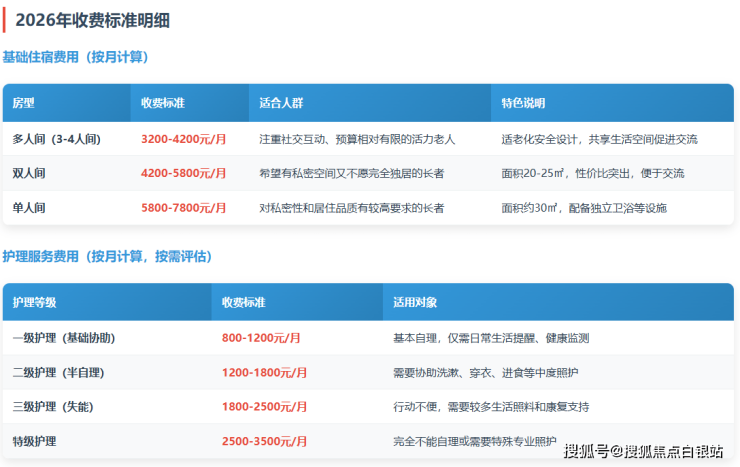Click the 特色说明 column header
The image size is (740, 467).
coord(523,103)
